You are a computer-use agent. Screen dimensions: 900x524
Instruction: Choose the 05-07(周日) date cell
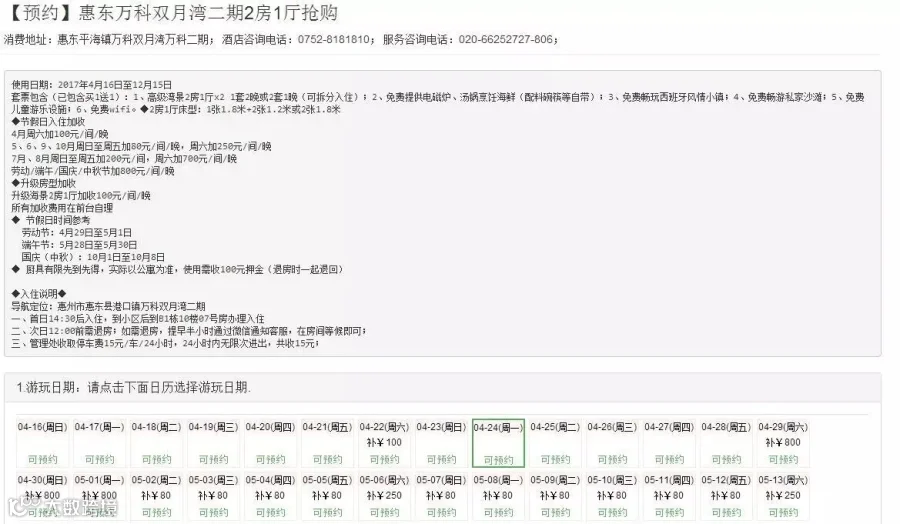tap(441, 496)
